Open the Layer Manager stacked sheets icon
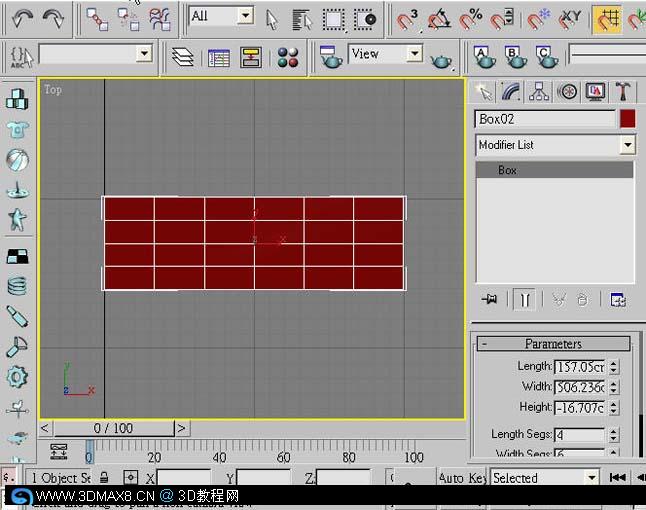The image size is (646, 510). point(183,57)
